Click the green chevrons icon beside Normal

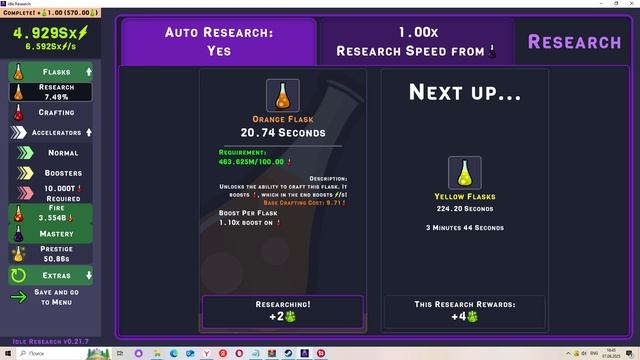tap(25, 153)
